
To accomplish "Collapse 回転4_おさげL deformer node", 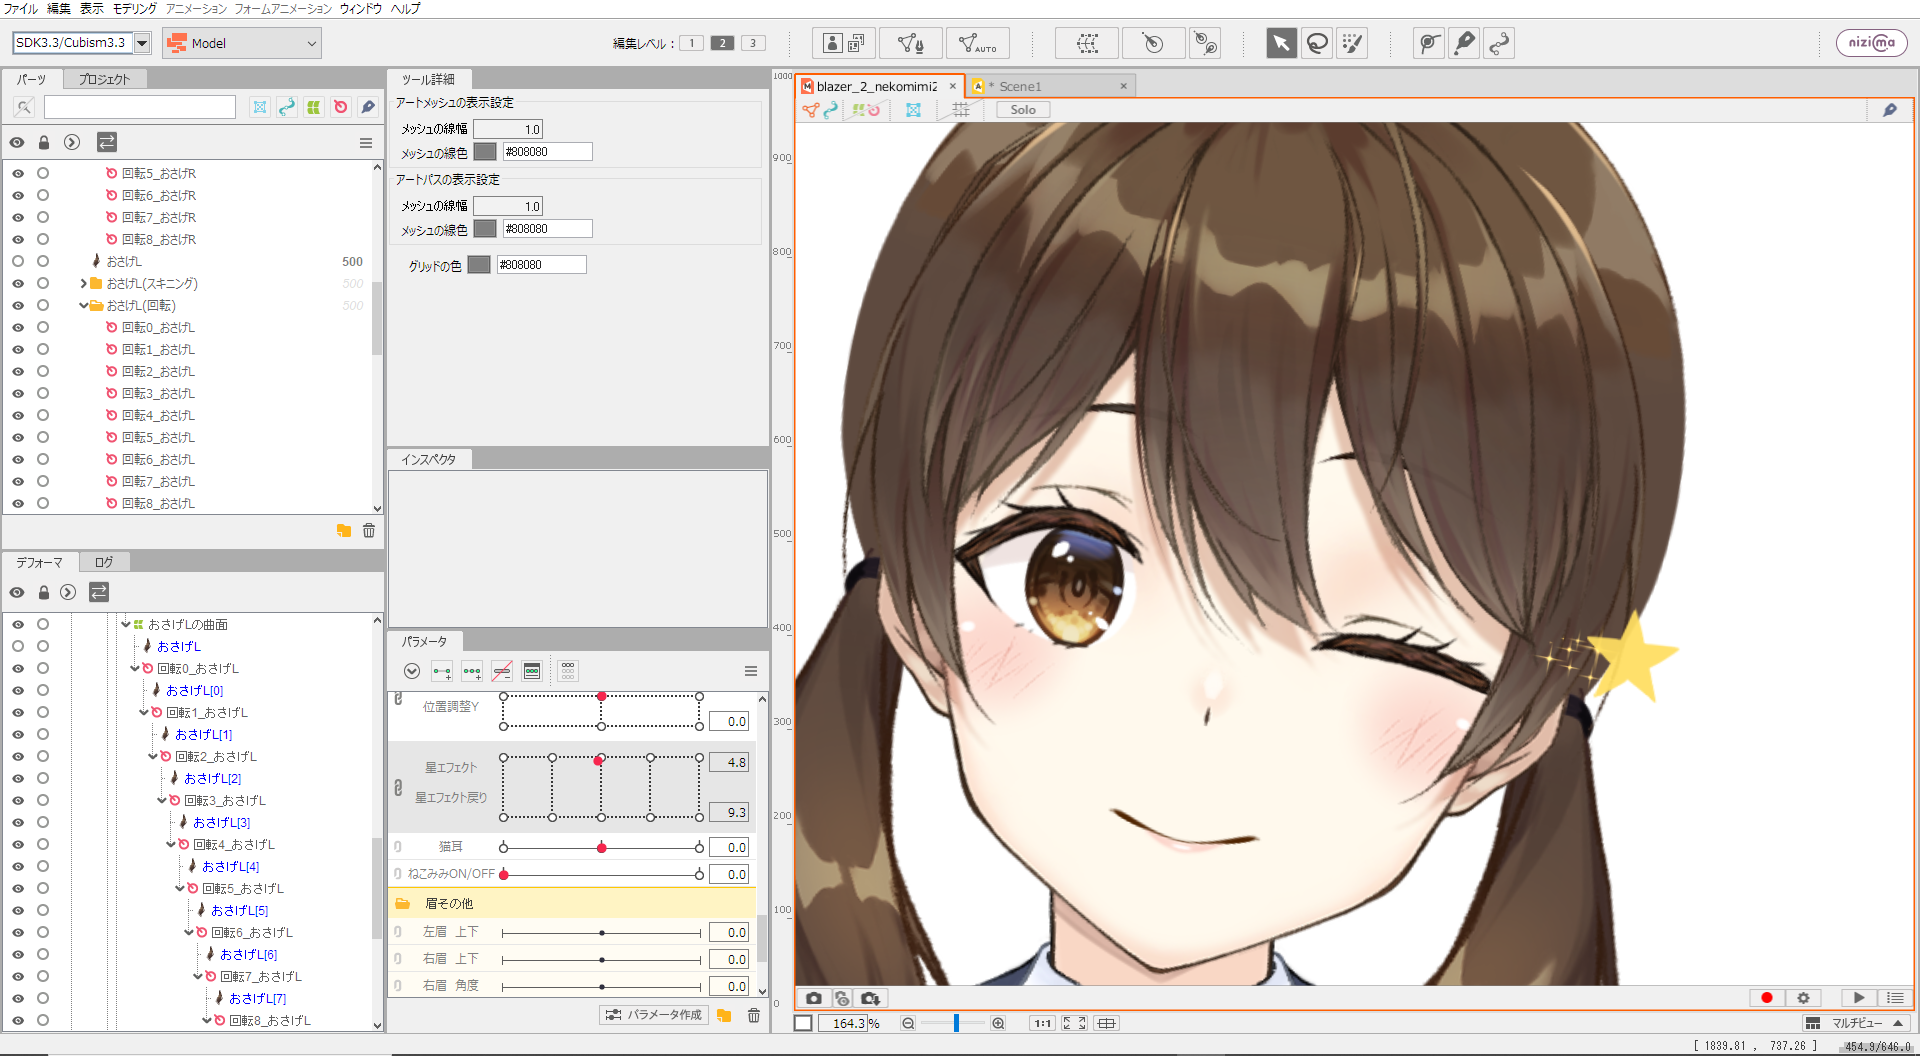I will click(171, 844).
